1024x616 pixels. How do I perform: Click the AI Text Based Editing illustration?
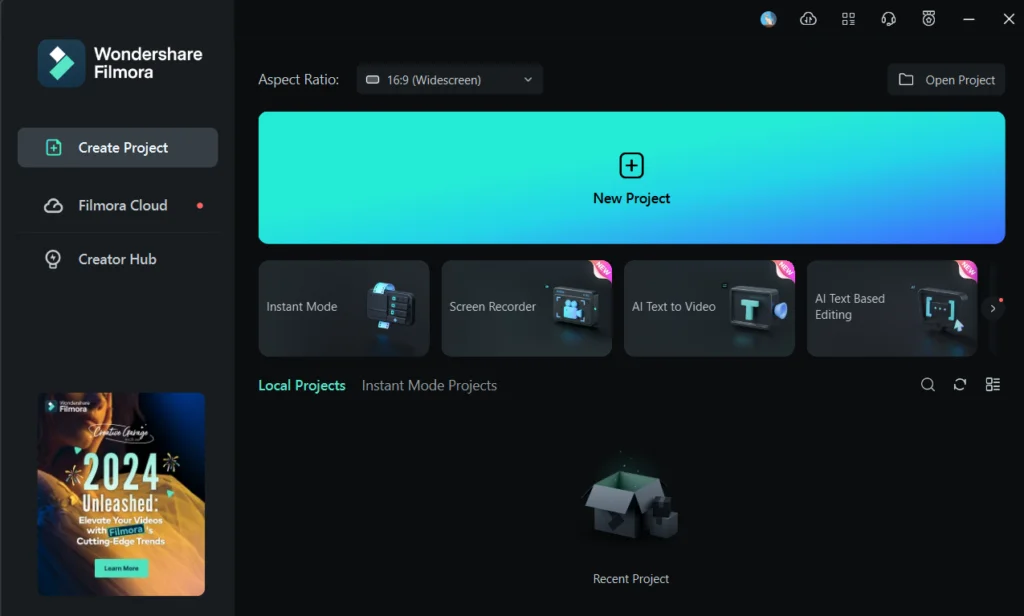(x=940, y=308)
